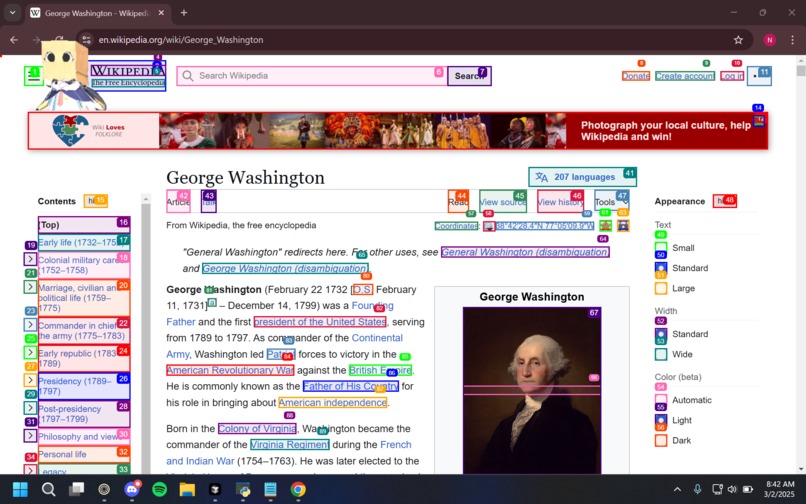Click the Wikipedia globe logo wordmark

(128, 76)
